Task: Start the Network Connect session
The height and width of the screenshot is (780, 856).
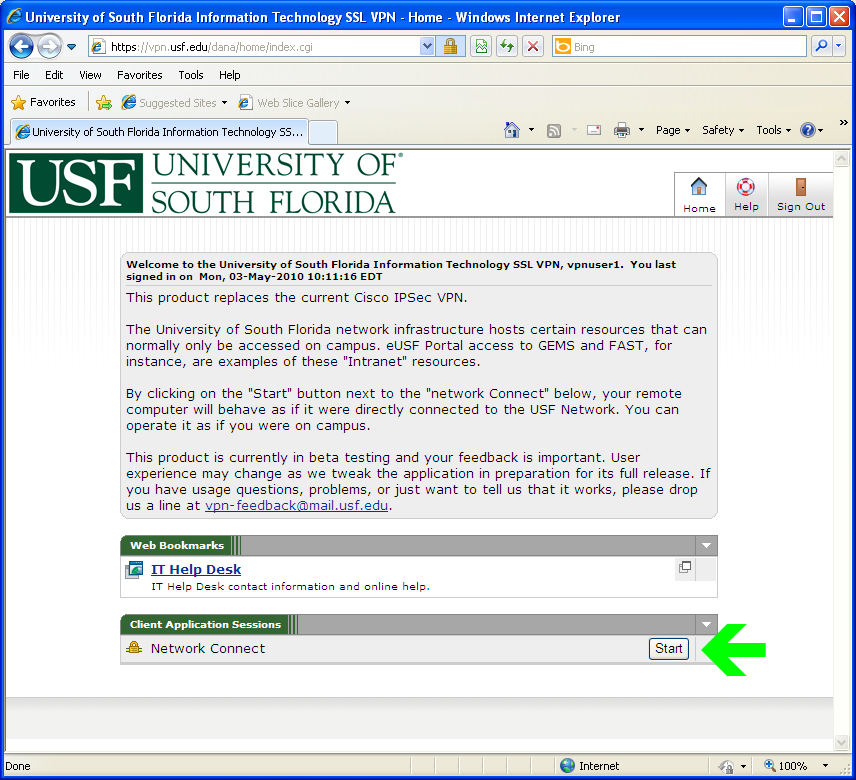Action: [x=669, y=648]
